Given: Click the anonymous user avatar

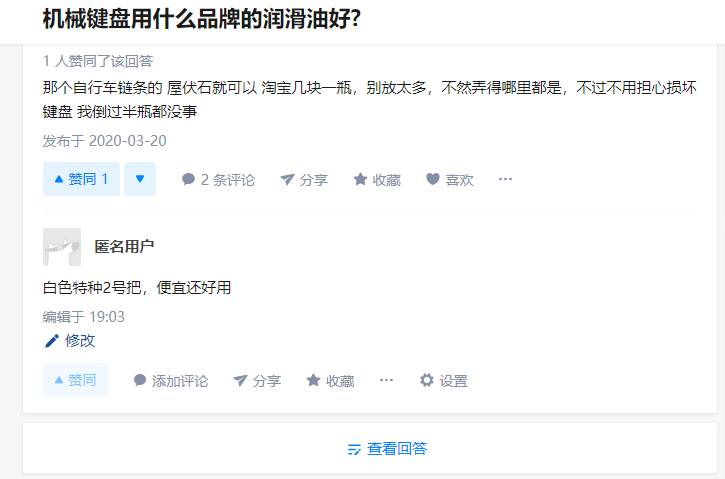Looking at the screenshot, I should point(62,246).
